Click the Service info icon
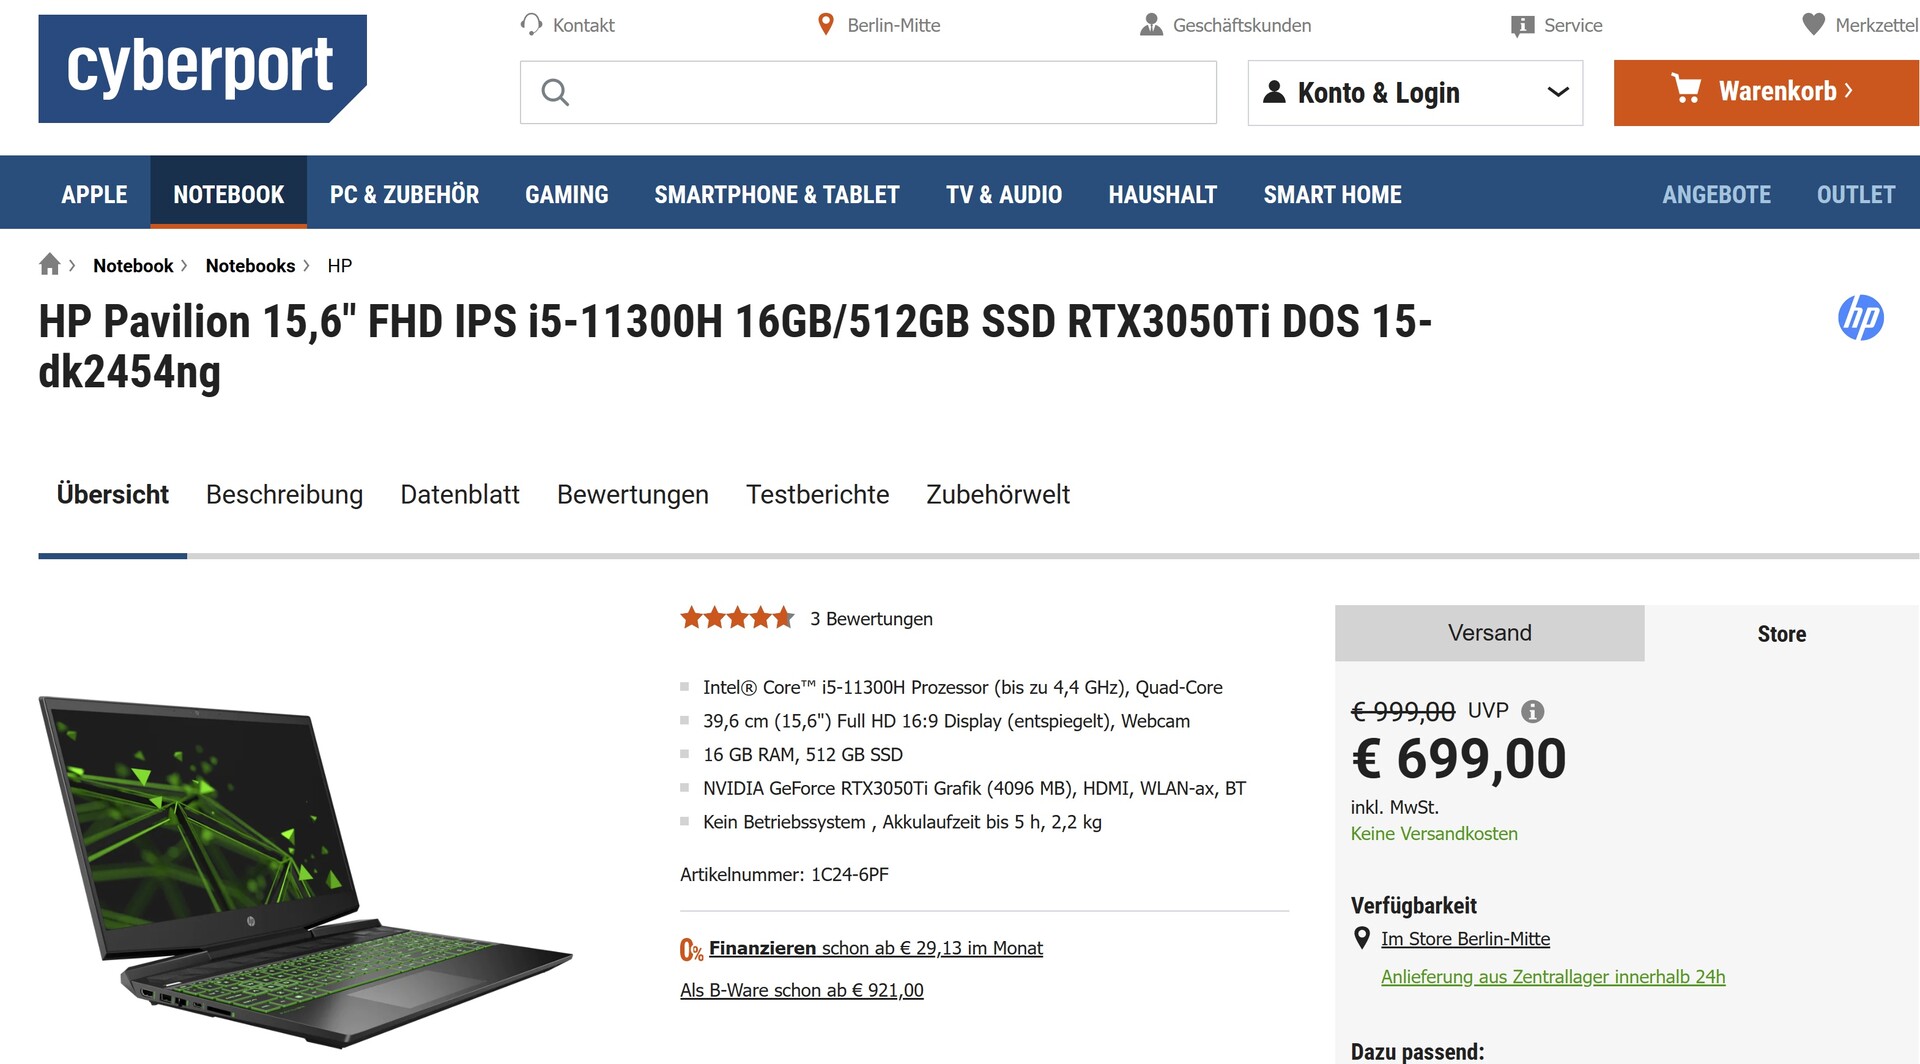The image size is (1920, 1064). point(1522,26)
